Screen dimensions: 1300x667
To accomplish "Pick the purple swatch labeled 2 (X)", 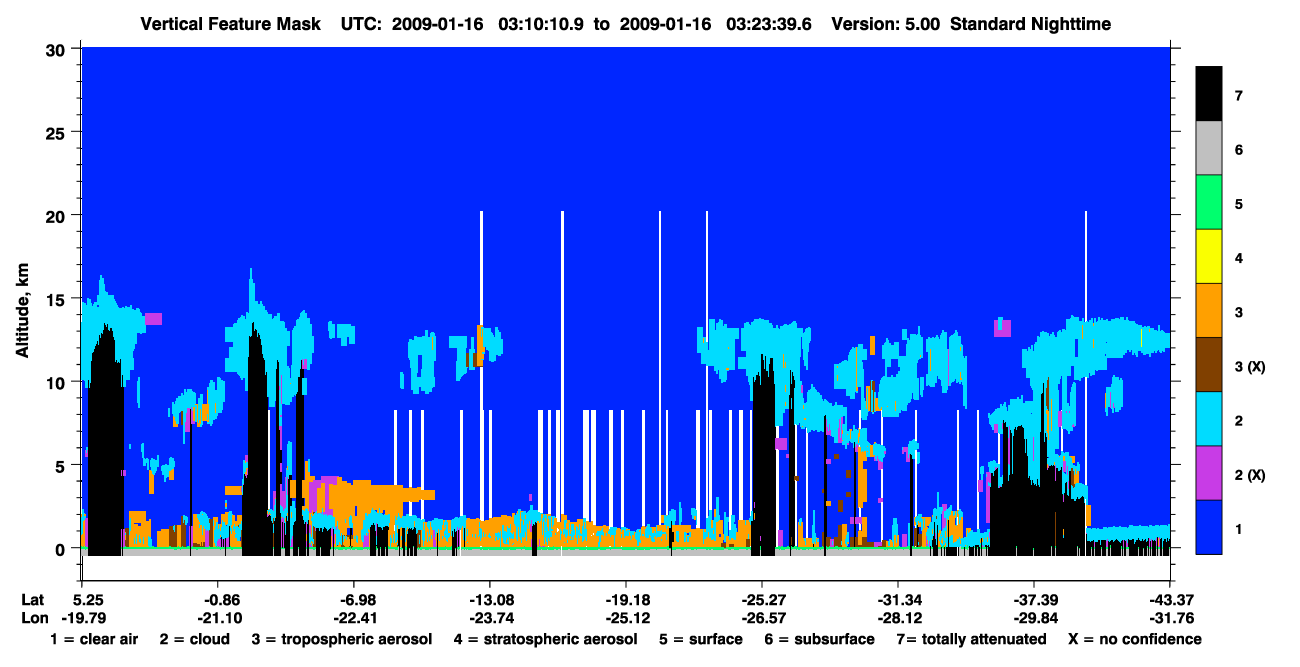I will point(1209,473).
